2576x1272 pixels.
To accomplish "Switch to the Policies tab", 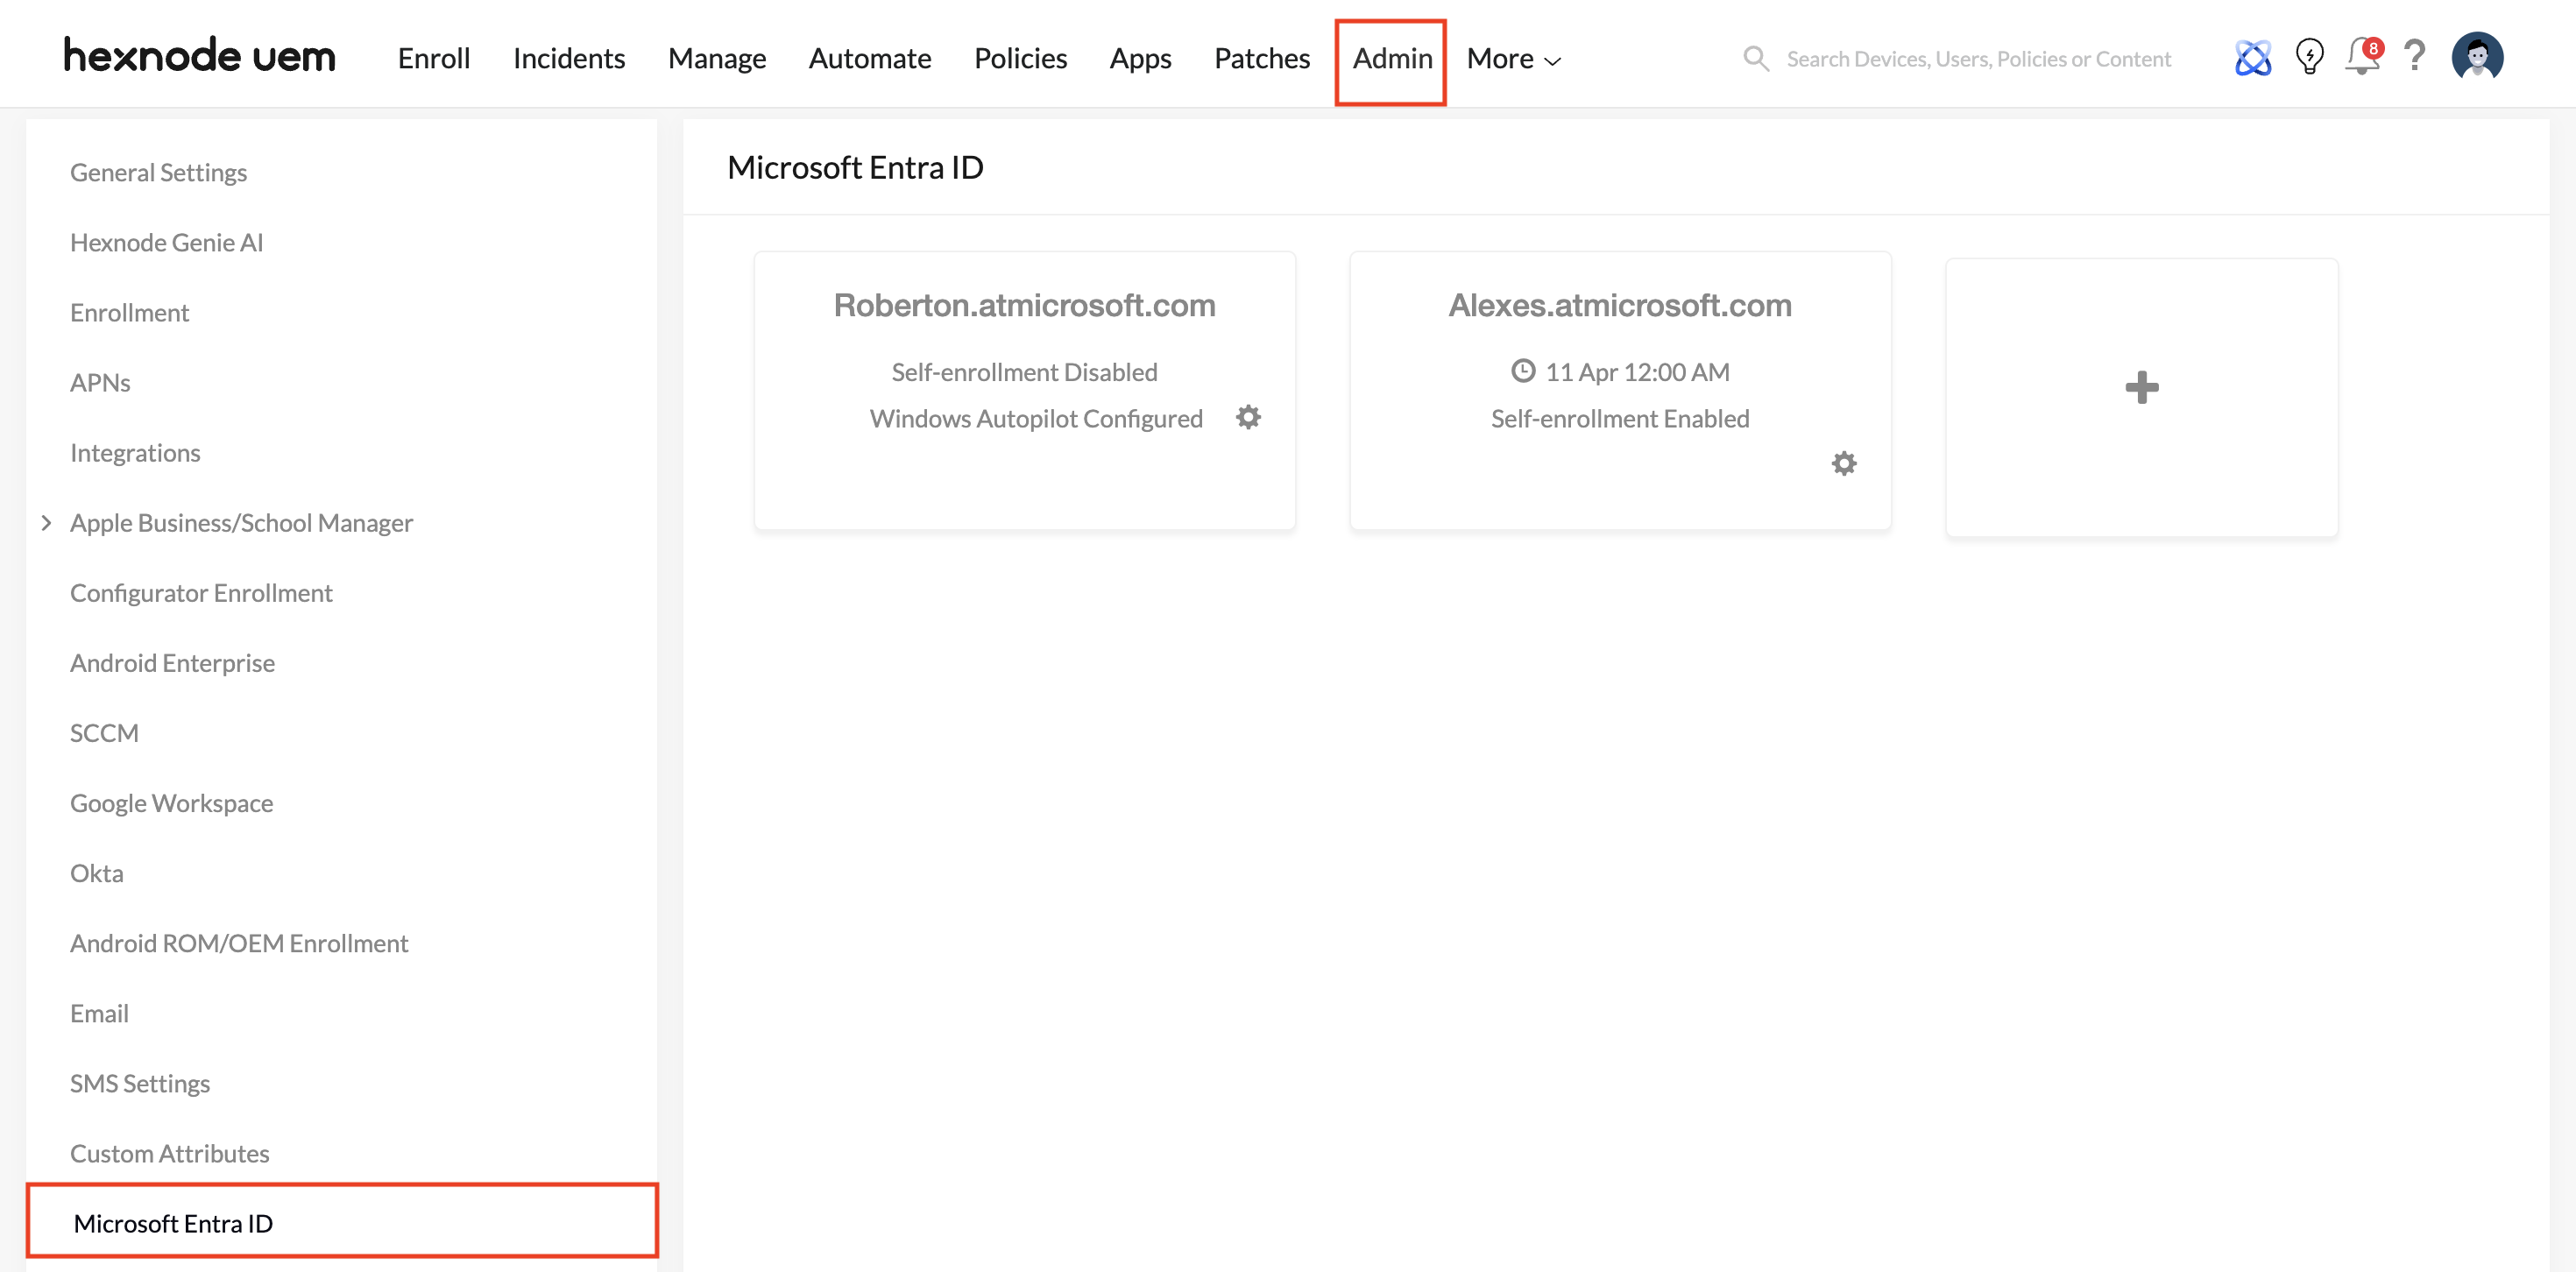I will click(x=1020, y=59).
